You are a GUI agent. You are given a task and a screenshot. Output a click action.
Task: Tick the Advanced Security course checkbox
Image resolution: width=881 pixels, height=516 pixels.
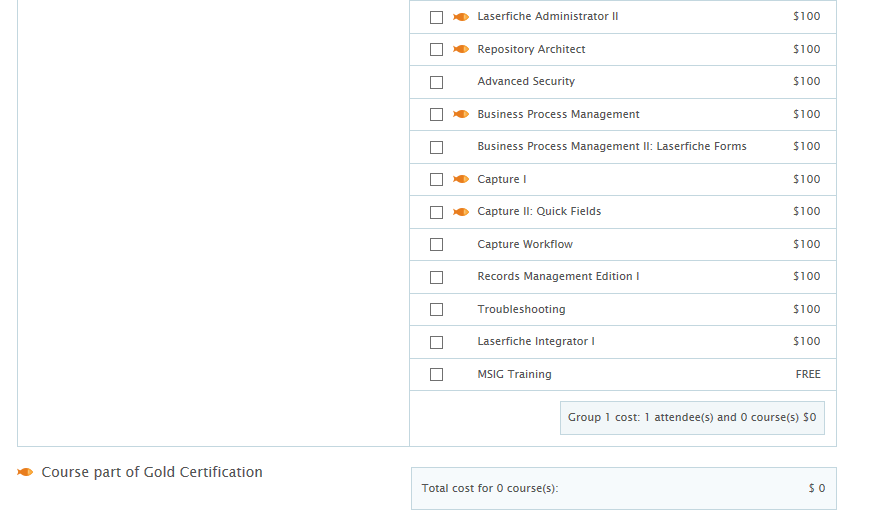tap(437, 82)
